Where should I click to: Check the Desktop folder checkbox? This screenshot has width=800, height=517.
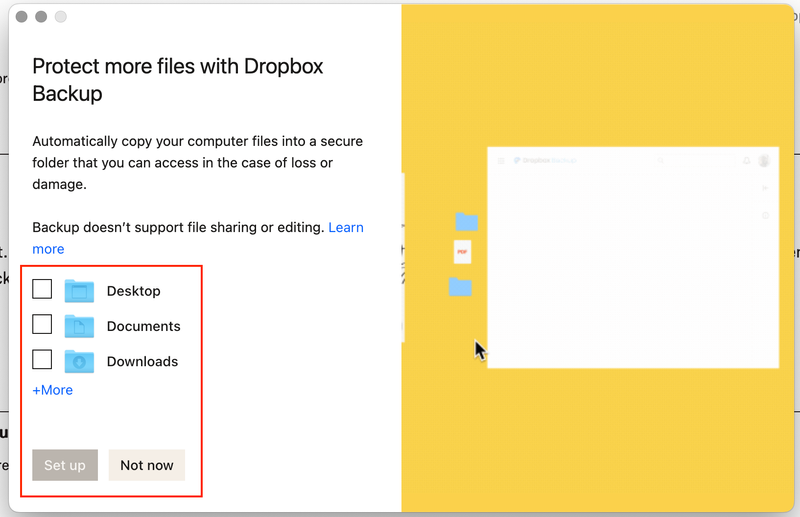(42, 289)
